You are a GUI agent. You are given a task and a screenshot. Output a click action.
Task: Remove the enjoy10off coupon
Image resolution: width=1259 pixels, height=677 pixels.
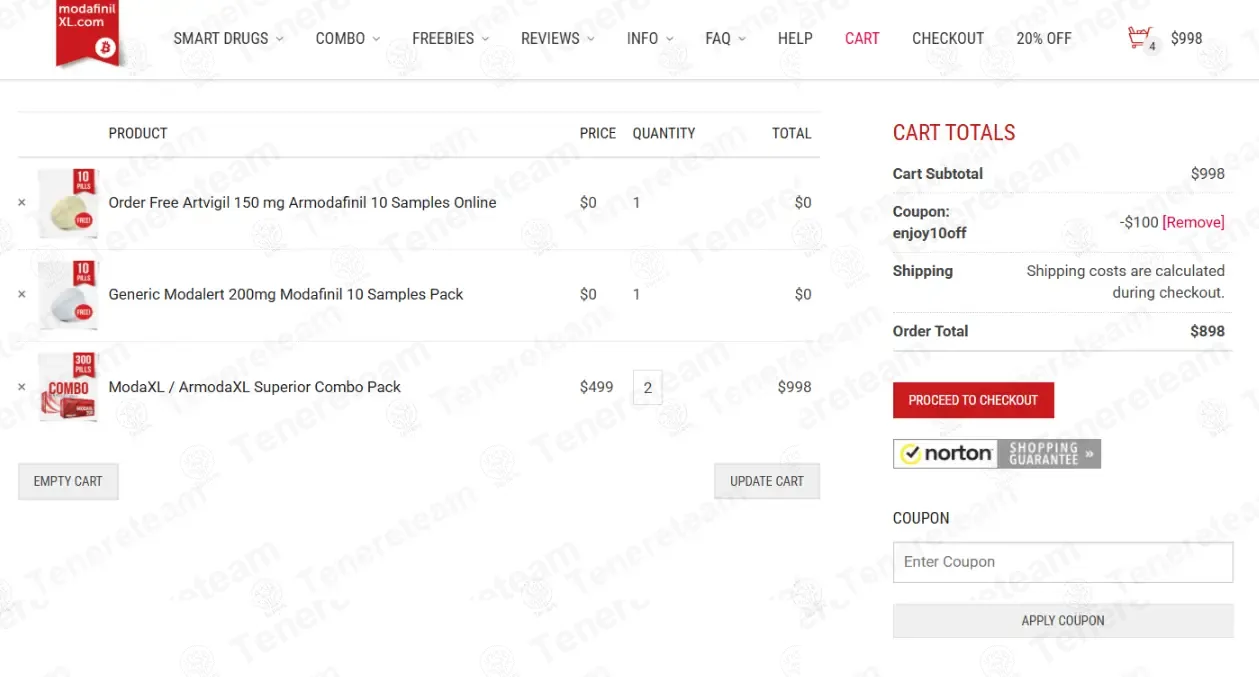point(1193,222)
